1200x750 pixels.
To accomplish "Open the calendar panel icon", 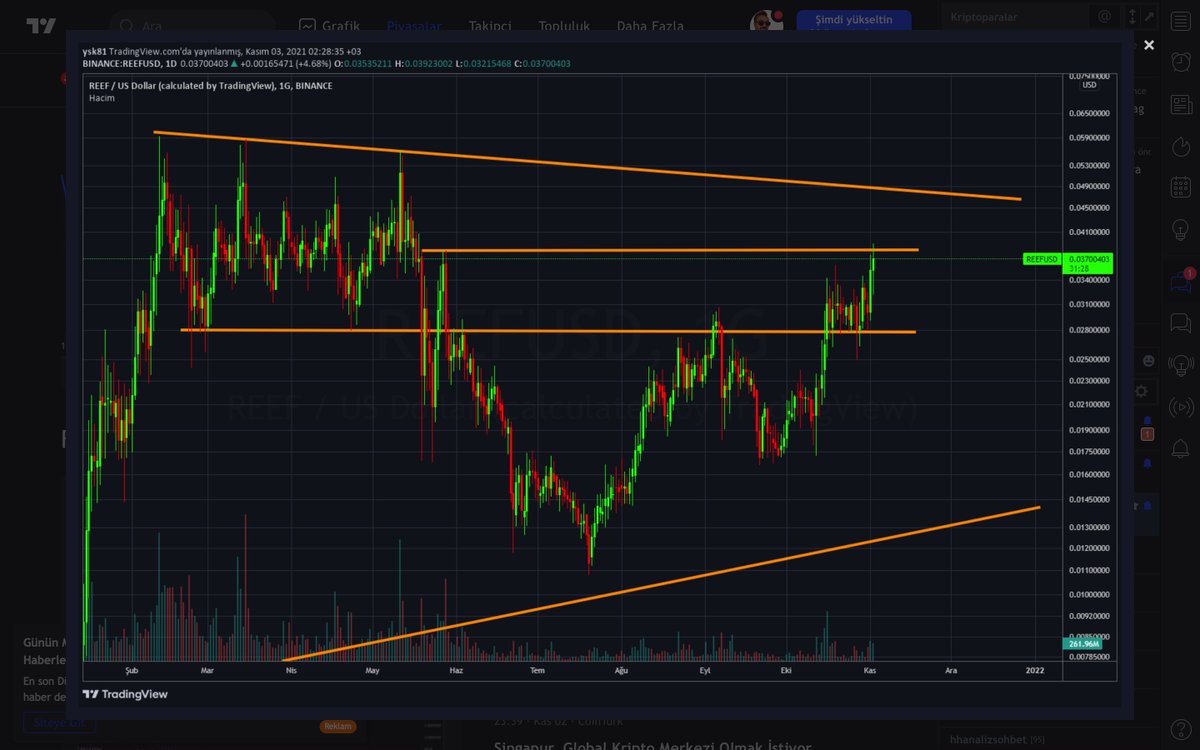I will coord(1179,188).
